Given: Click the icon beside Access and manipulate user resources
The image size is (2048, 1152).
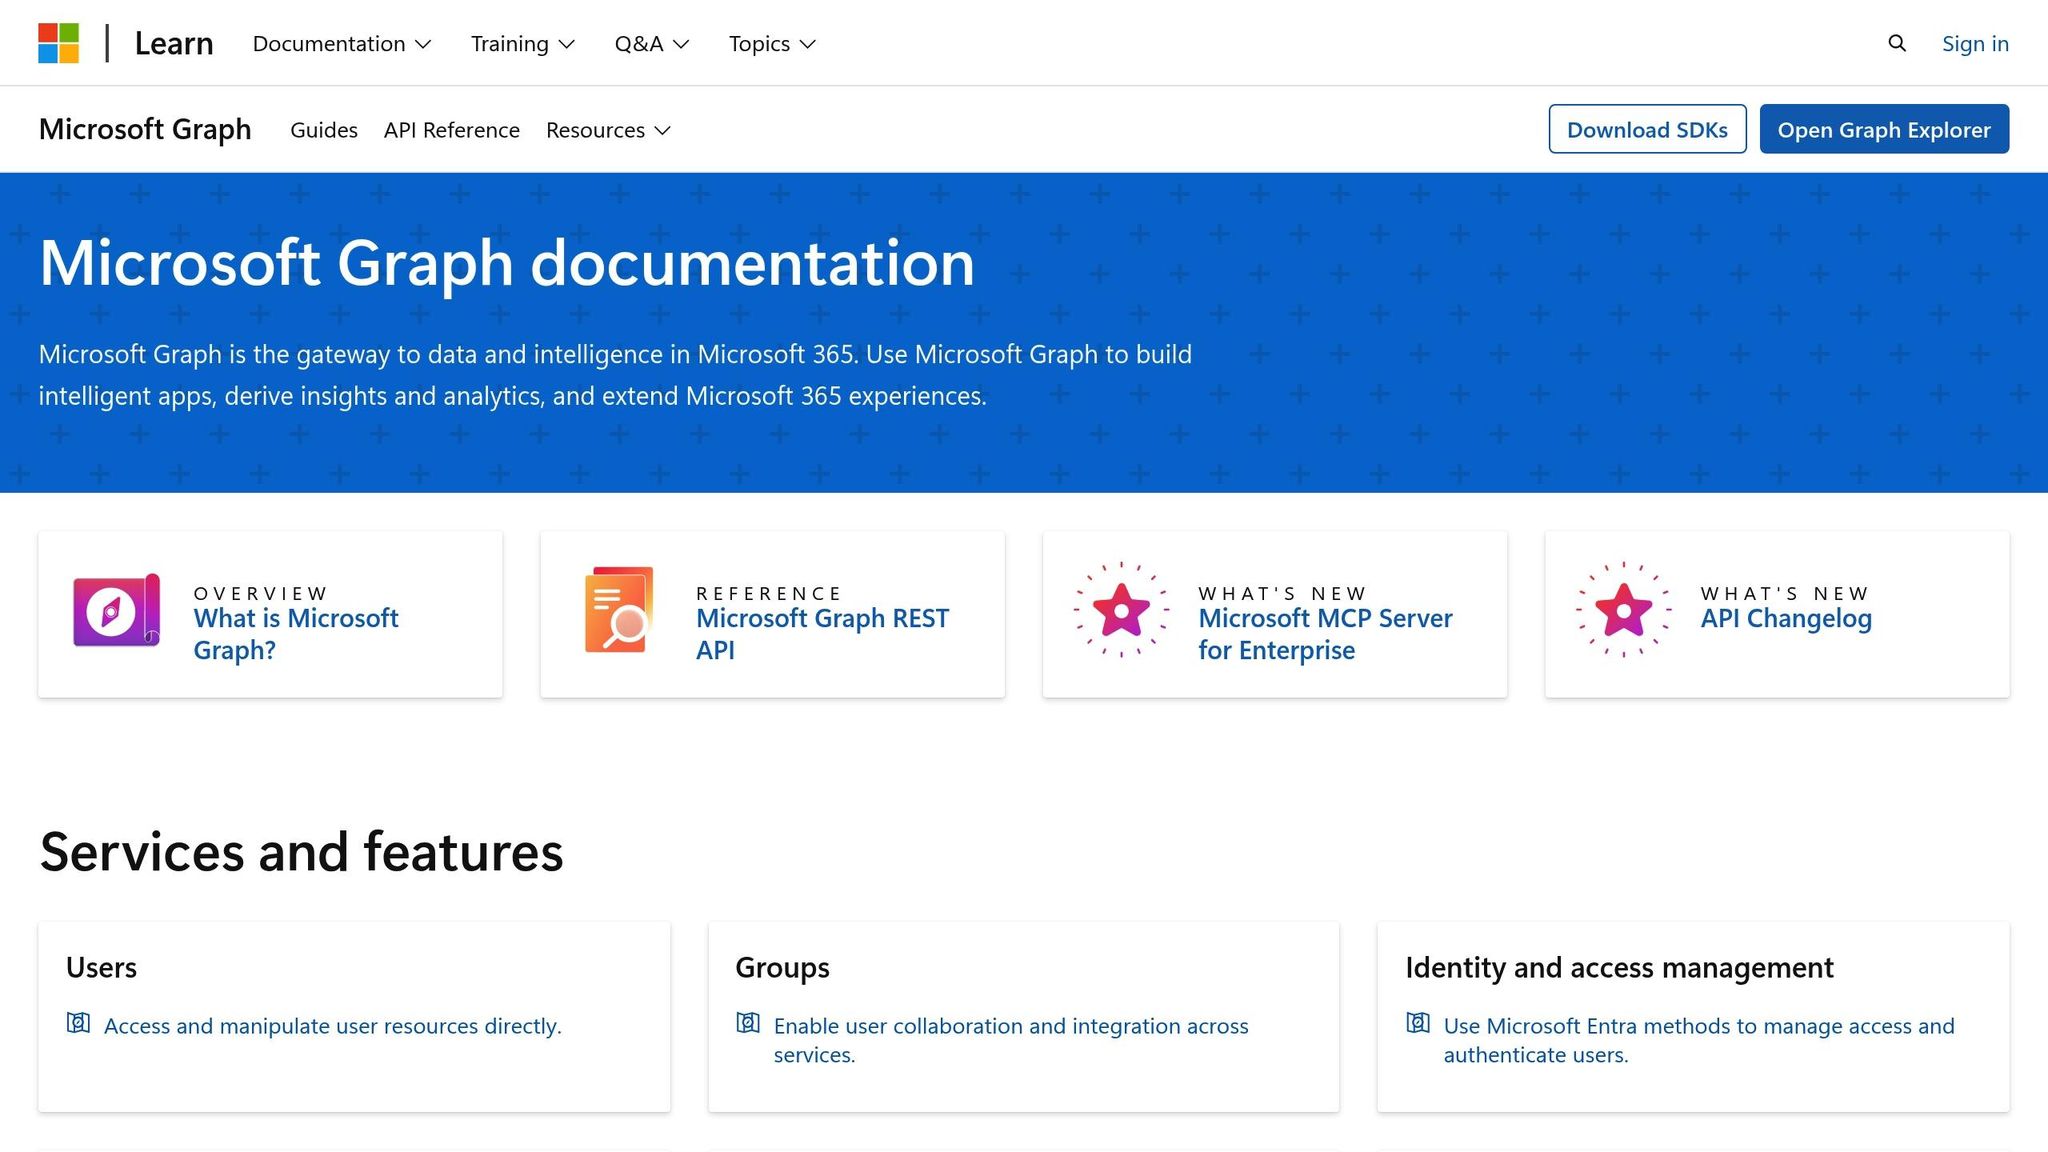Looking at the screenshot, I should (x=78, y=1024).
